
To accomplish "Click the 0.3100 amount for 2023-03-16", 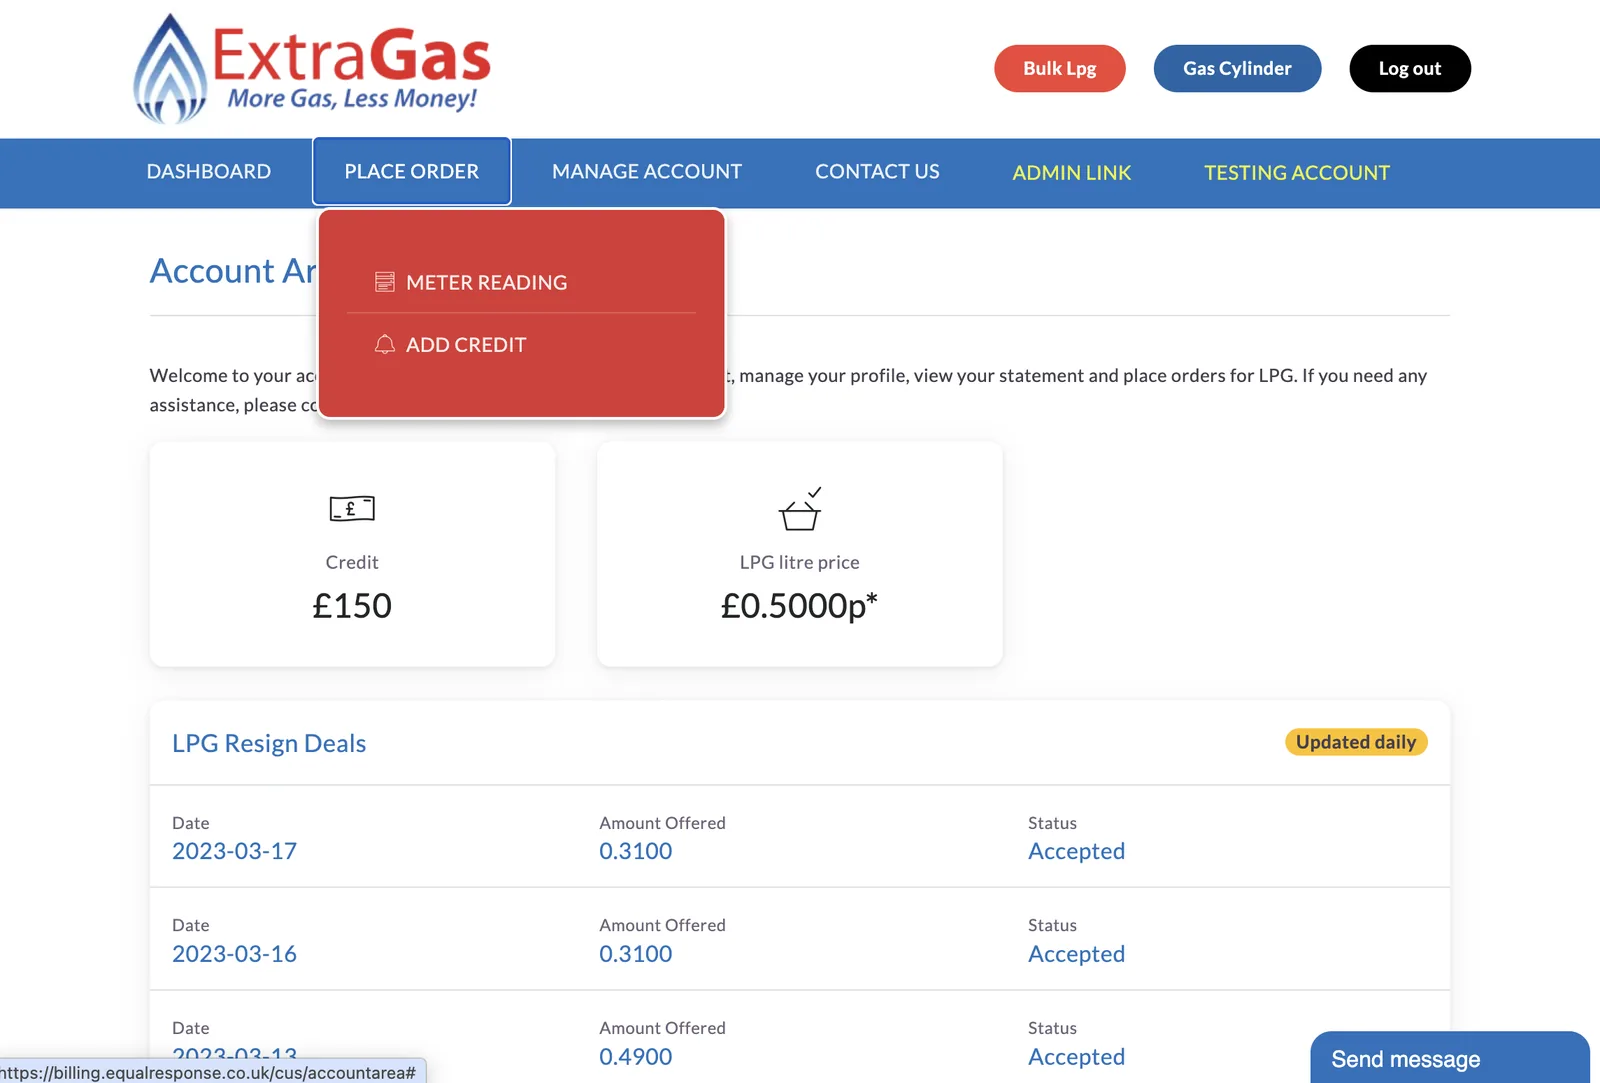I will [636, 954].
